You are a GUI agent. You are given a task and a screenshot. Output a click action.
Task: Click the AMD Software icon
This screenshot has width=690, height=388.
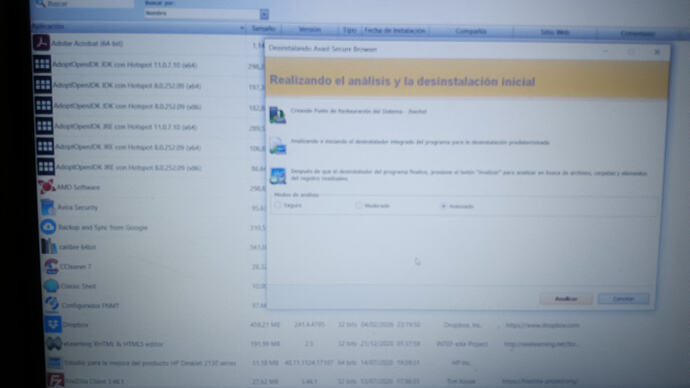tap(47, 187)
